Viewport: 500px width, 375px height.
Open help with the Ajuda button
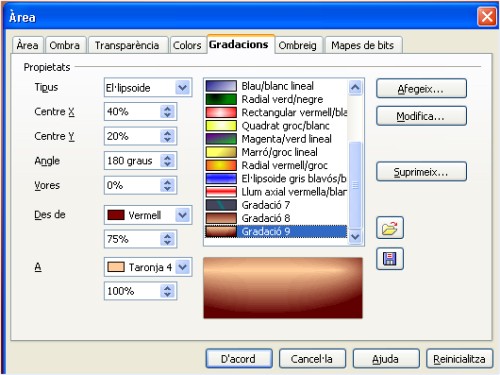pyautogui.click(x=386, y=359)
